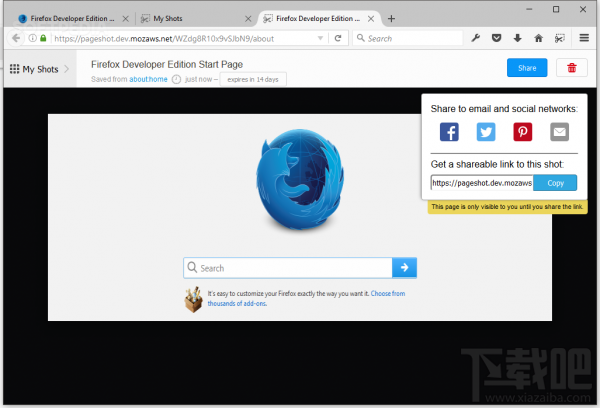This screenshot has height=408, width=600.
Task: Share shot via Facebook icon
Action: pyautogui.click(x=449, y=132)
